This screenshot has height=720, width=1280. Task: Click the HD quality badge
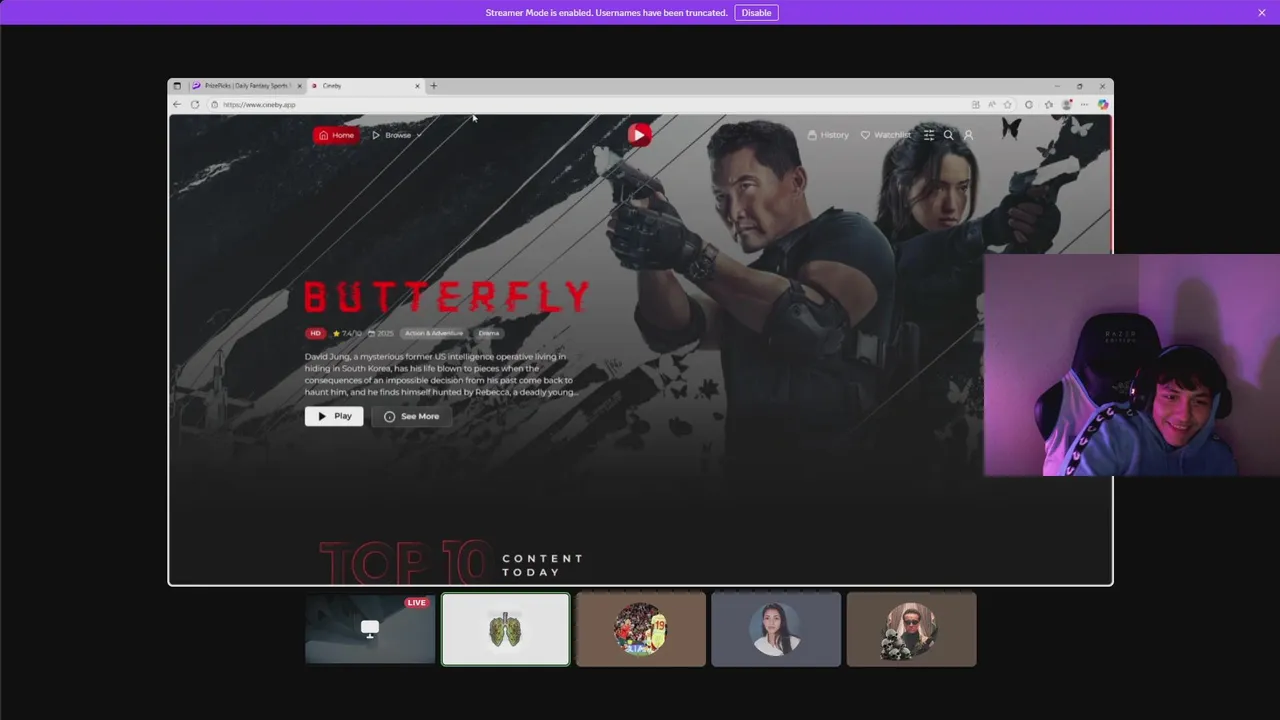pyautogui.click(x=315, y=333)
